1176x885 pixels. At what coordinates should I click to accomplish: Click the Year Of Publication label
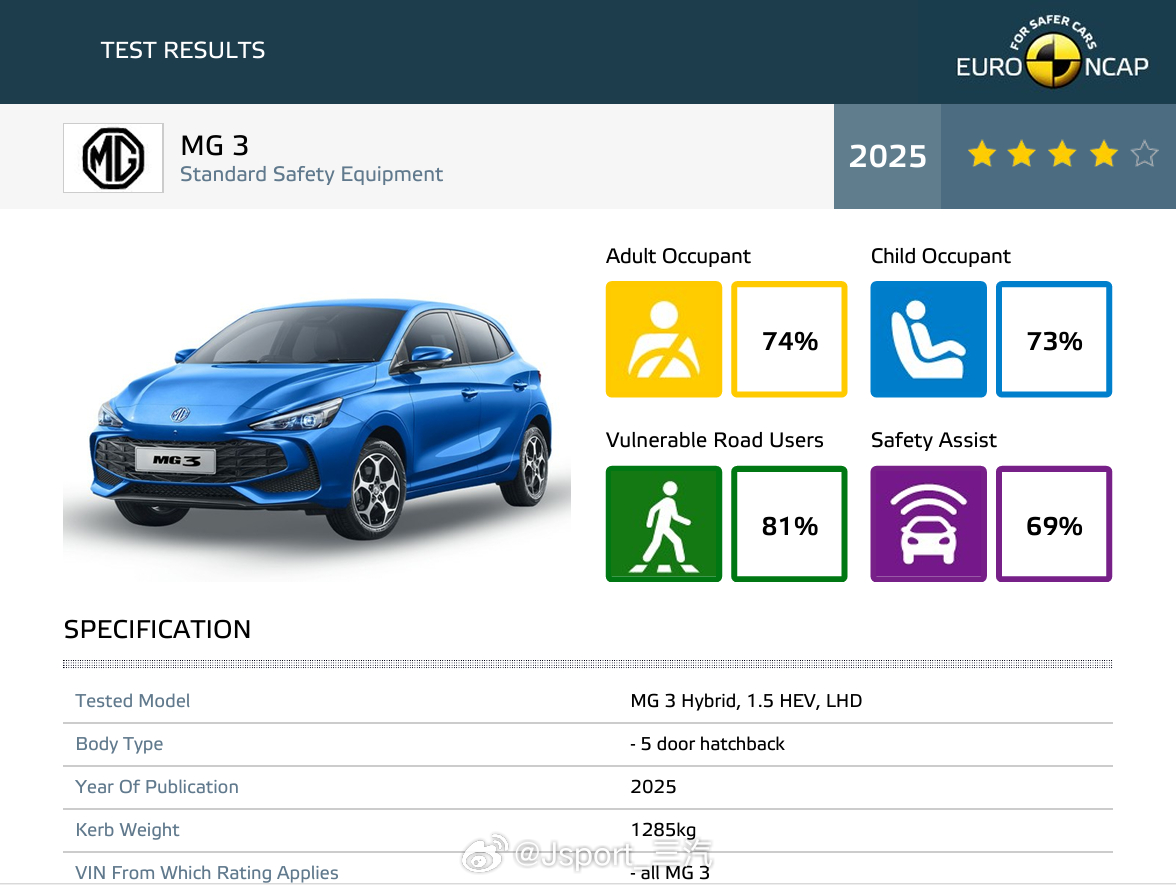pyautogui.click(x=157, y=787)
